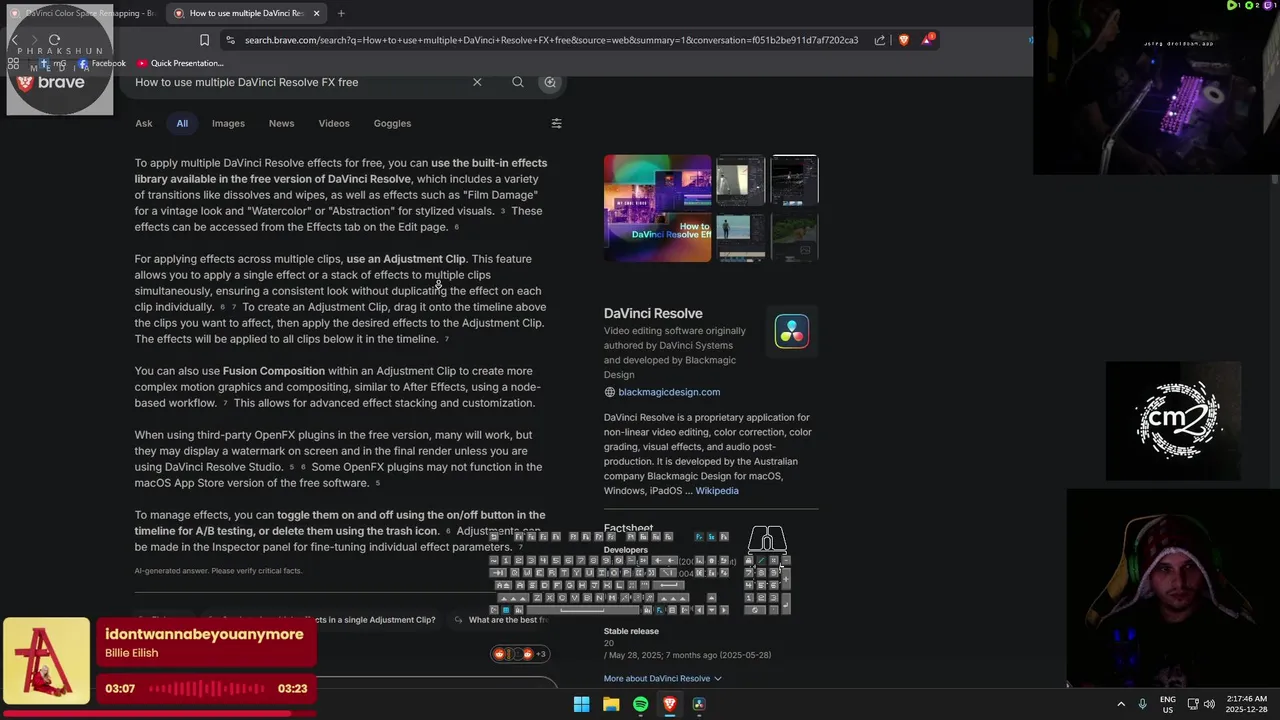Screen dimensions: 1280x720
Task: Open the Quick Presentation bookmark
Action: coord(180,63)
